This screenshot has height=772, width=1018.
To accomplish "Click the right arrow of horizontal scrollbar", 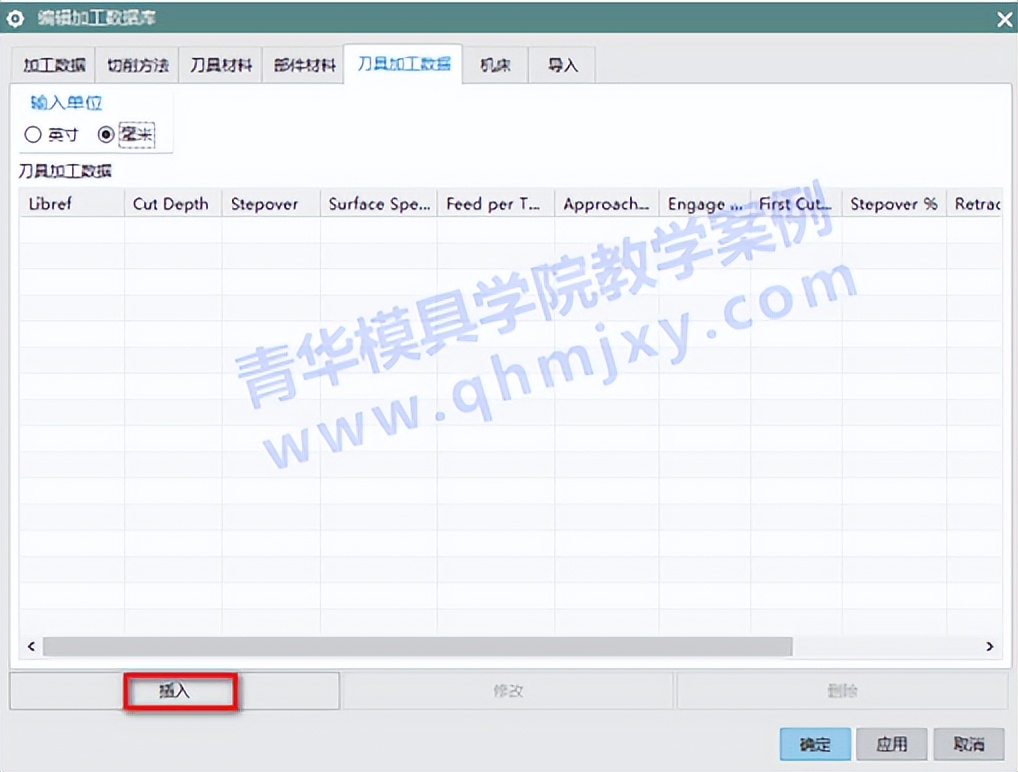I will click(989, 646).
